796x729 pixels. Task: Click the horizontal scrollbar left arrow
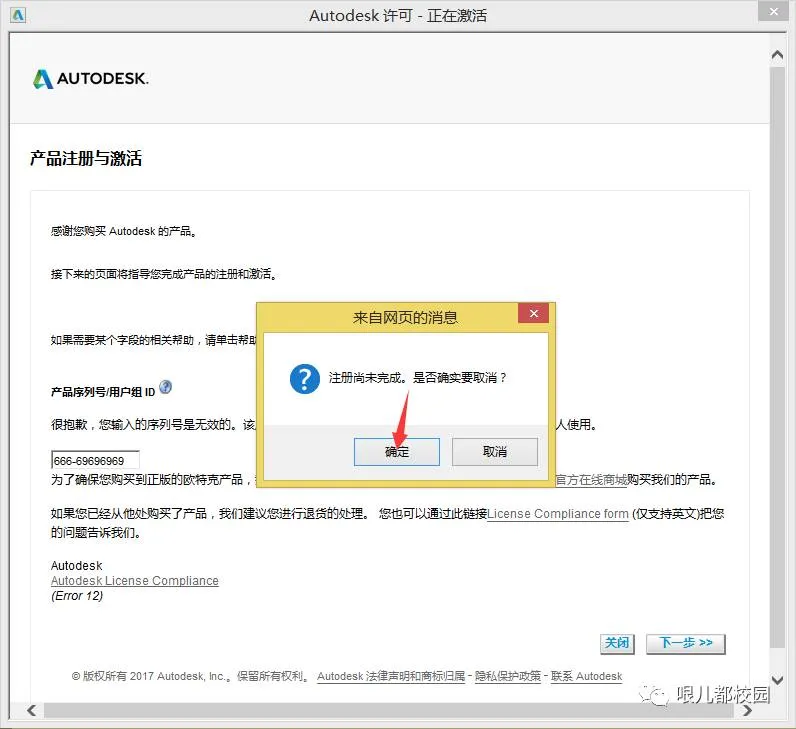31,710
